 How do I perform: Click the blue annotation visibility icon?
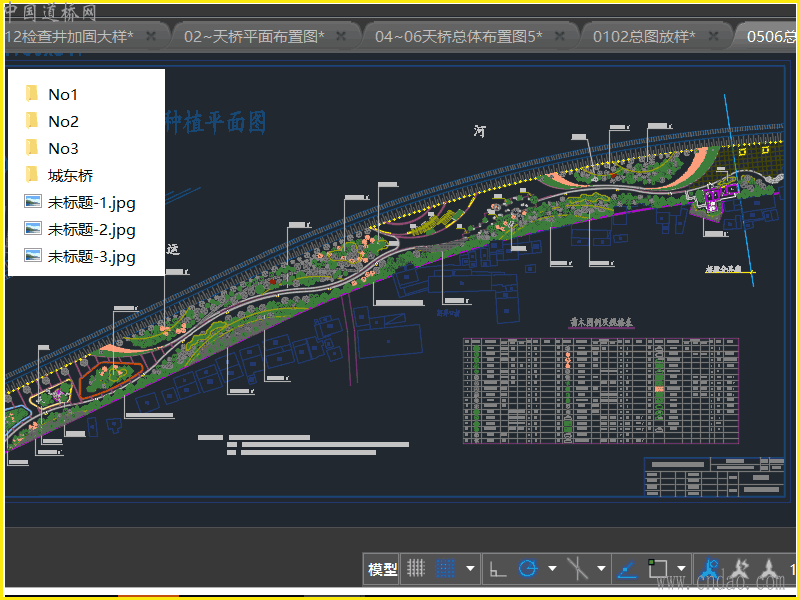click(711, 569)
